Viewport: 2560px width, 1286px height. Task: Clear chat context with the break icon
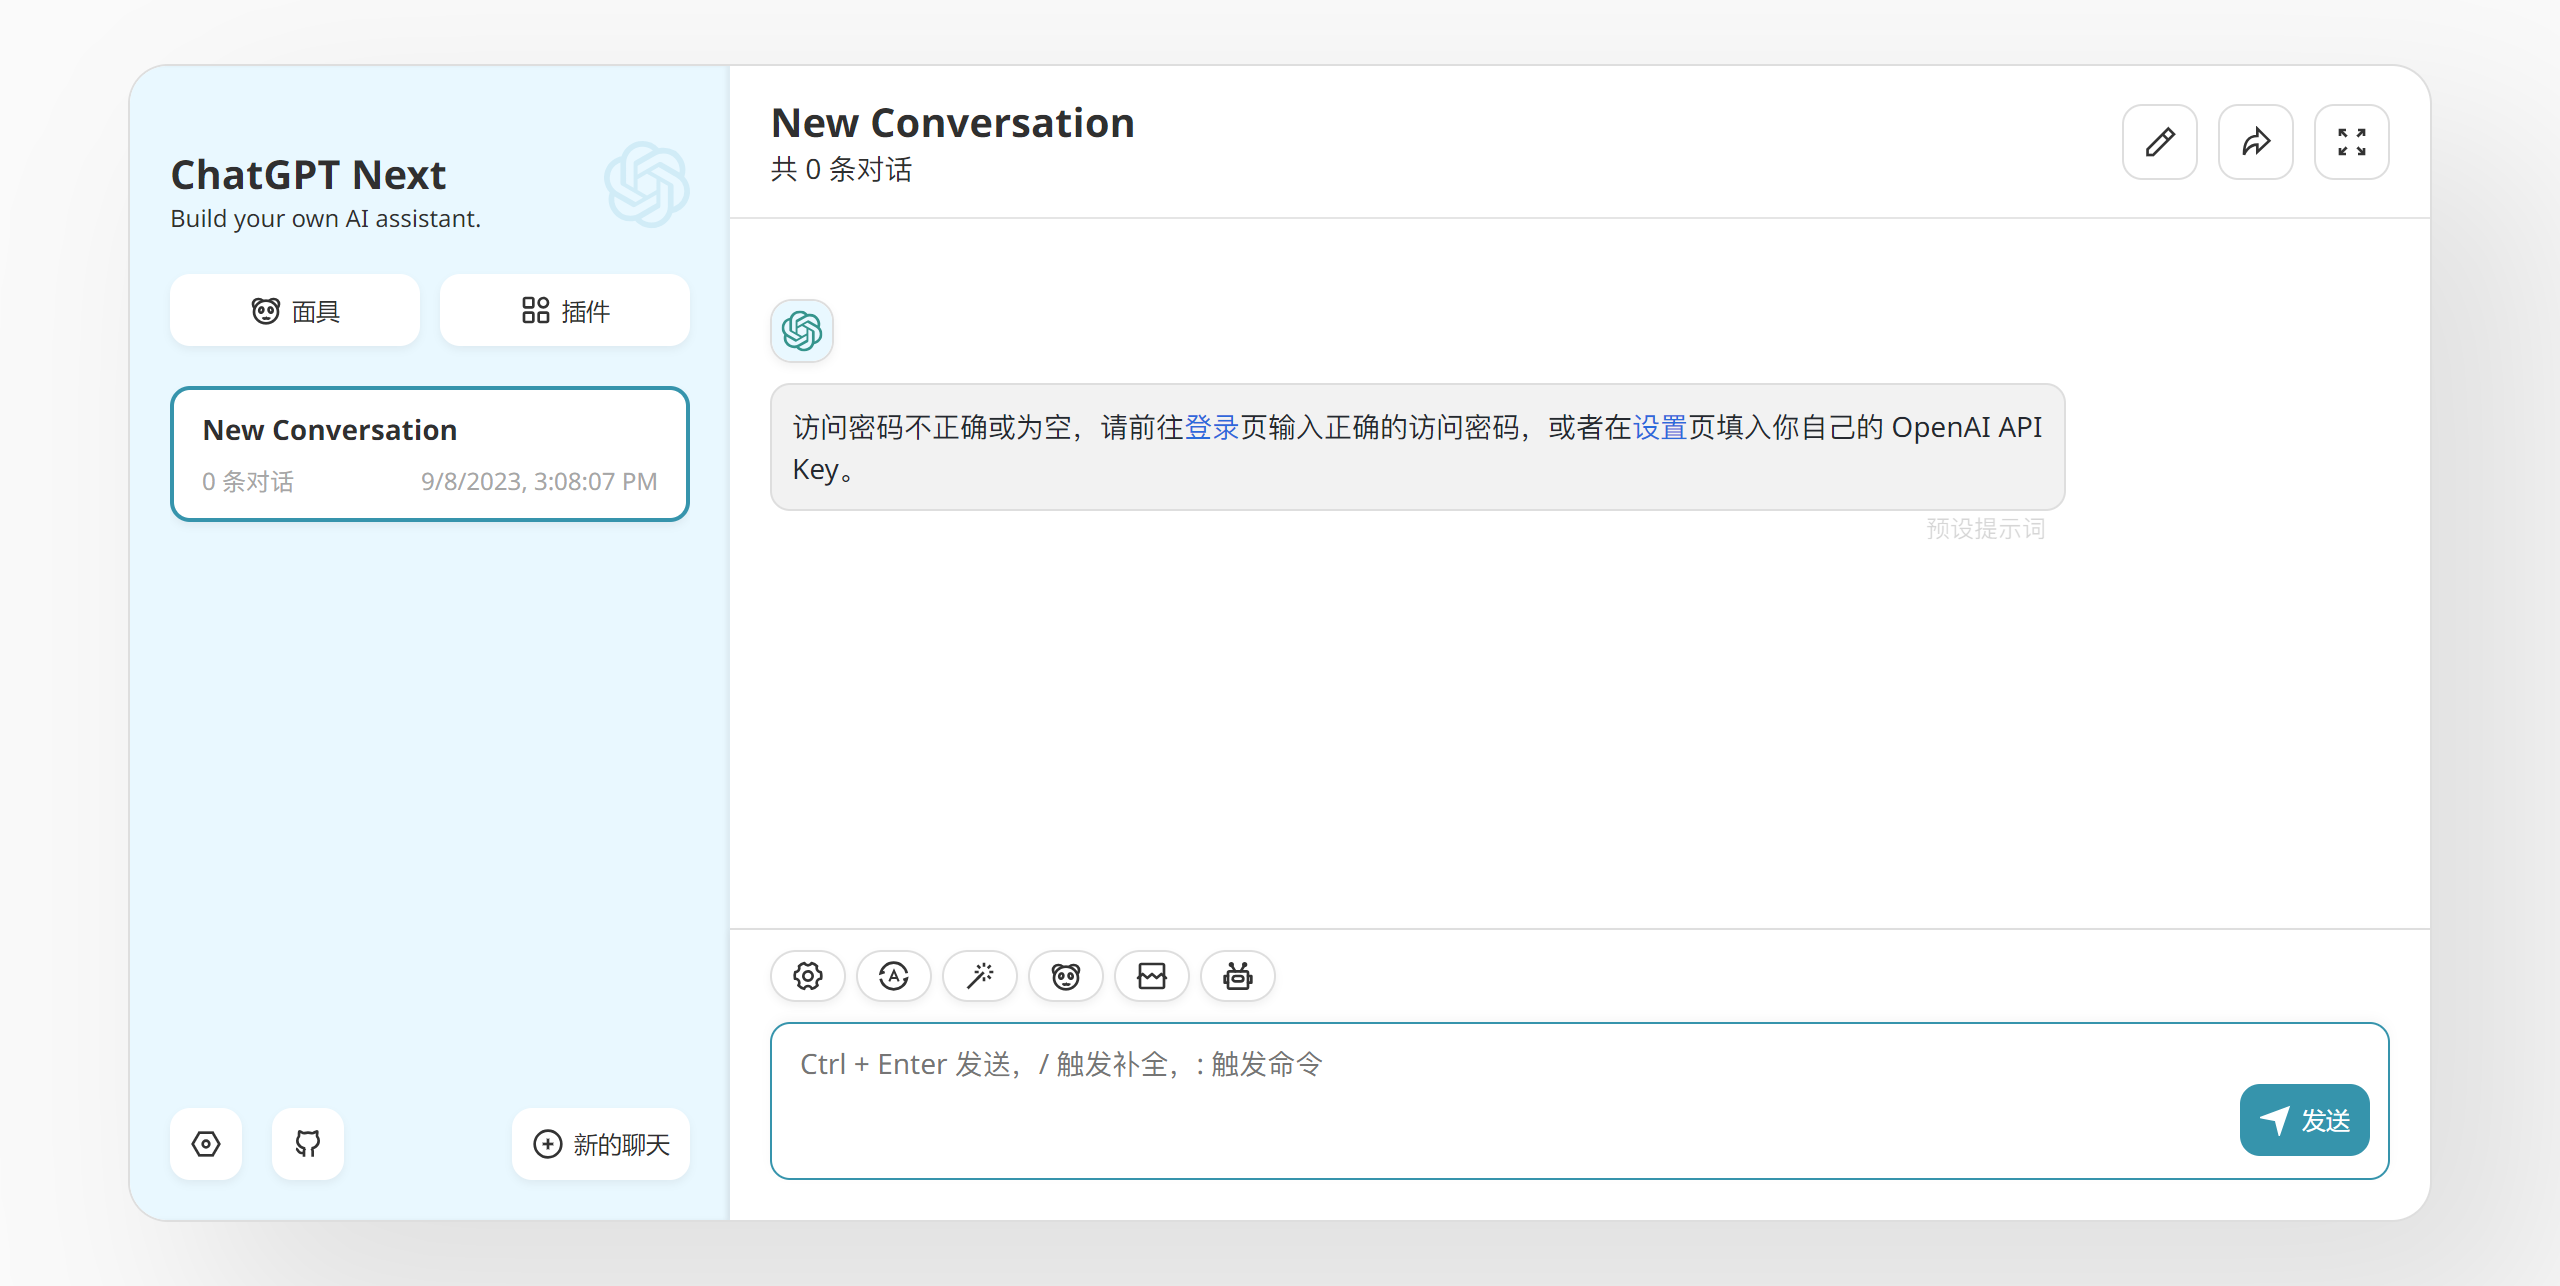click(1152, 976)
